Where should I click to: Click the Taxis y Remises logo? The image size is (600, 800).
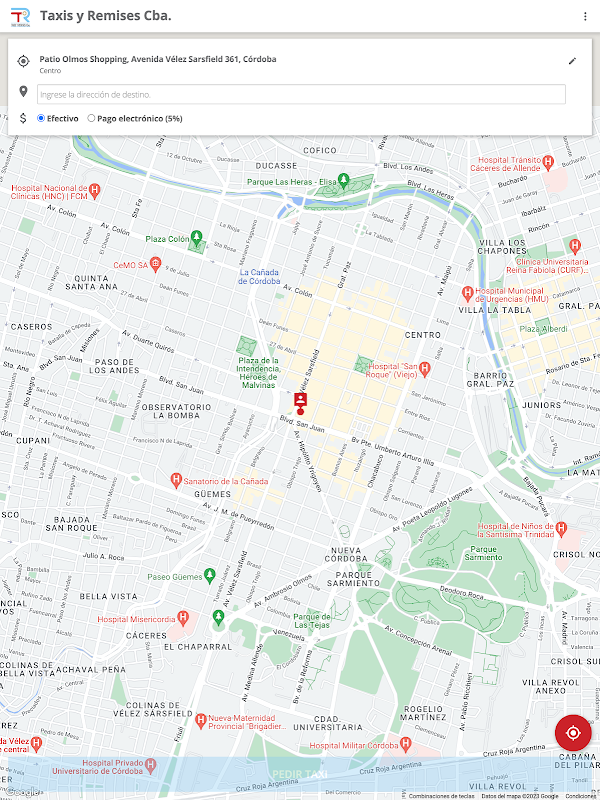(x=20, y=16)
